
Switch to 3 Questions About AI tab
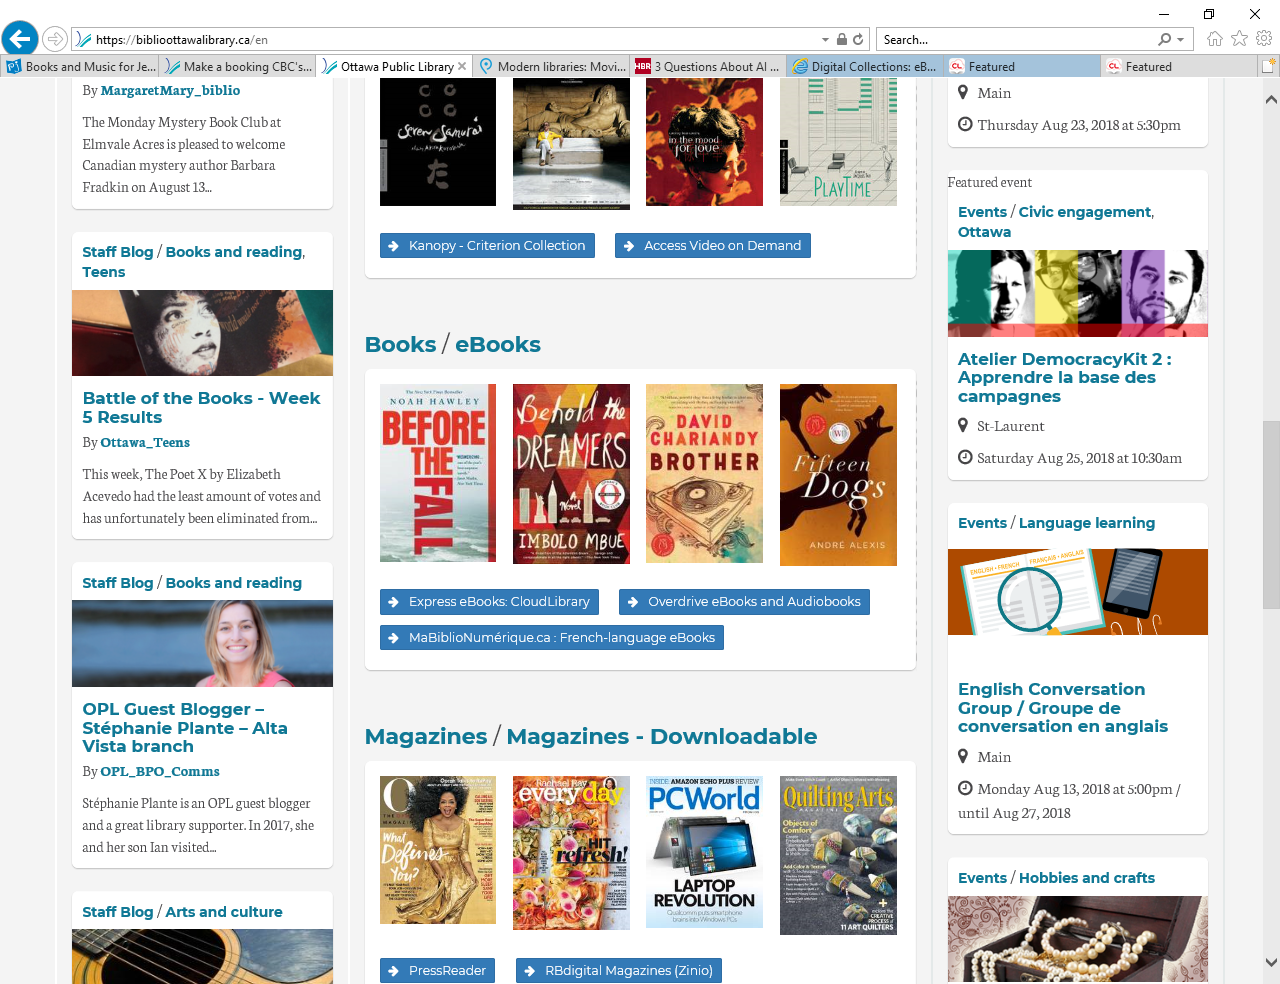pos(709,66)
